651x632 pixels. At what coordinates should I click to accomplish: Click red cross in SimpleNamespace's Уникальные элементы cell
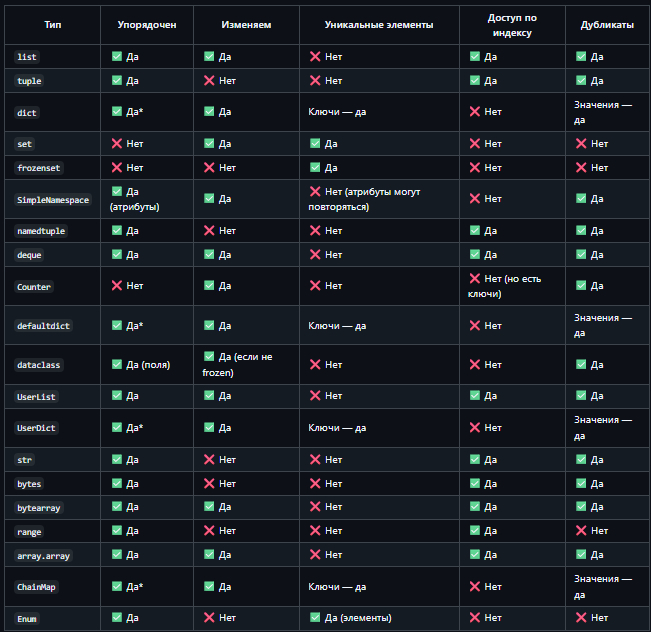(315, 192)
